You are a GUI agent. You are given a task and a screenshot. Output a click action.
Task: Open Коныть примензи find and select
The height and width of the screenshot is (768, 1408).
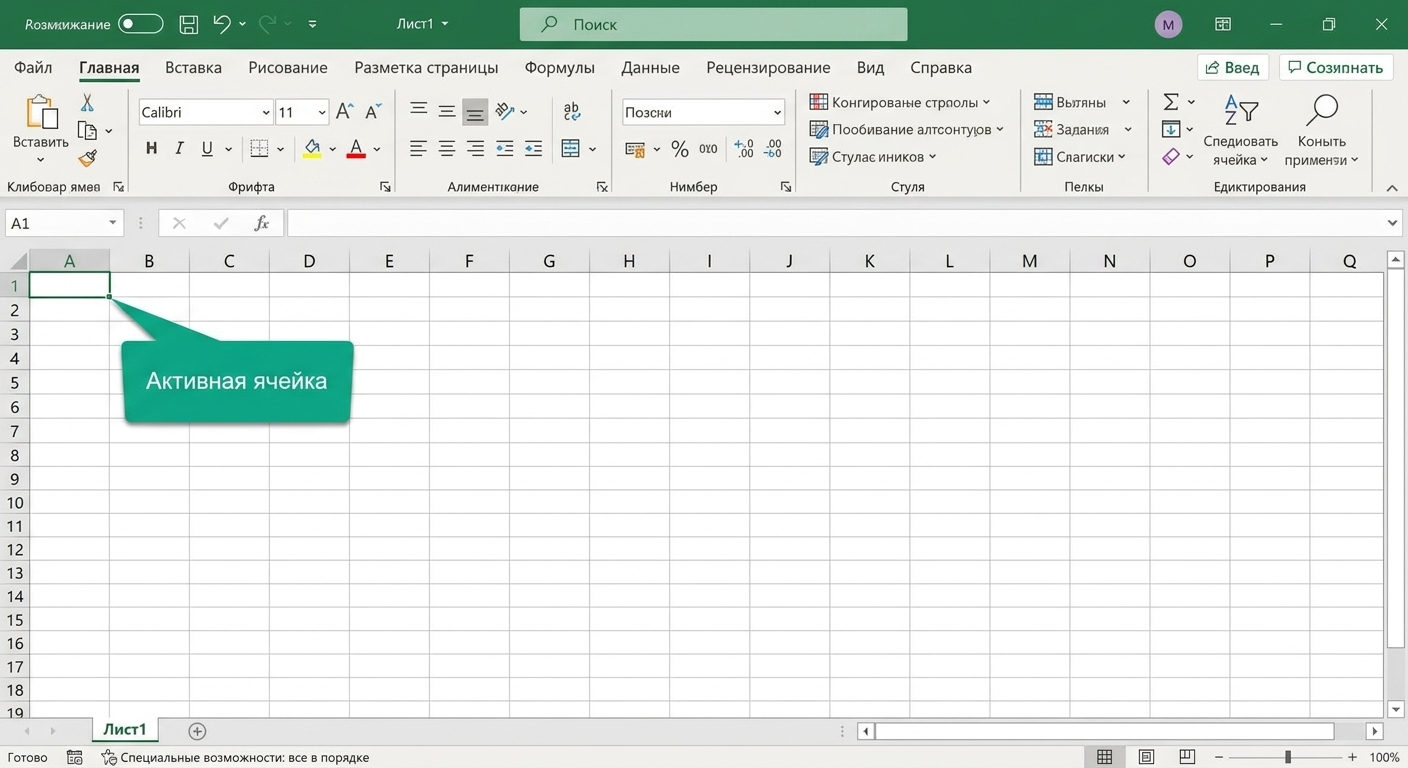pyautogui.click(x=1322, y=130)
